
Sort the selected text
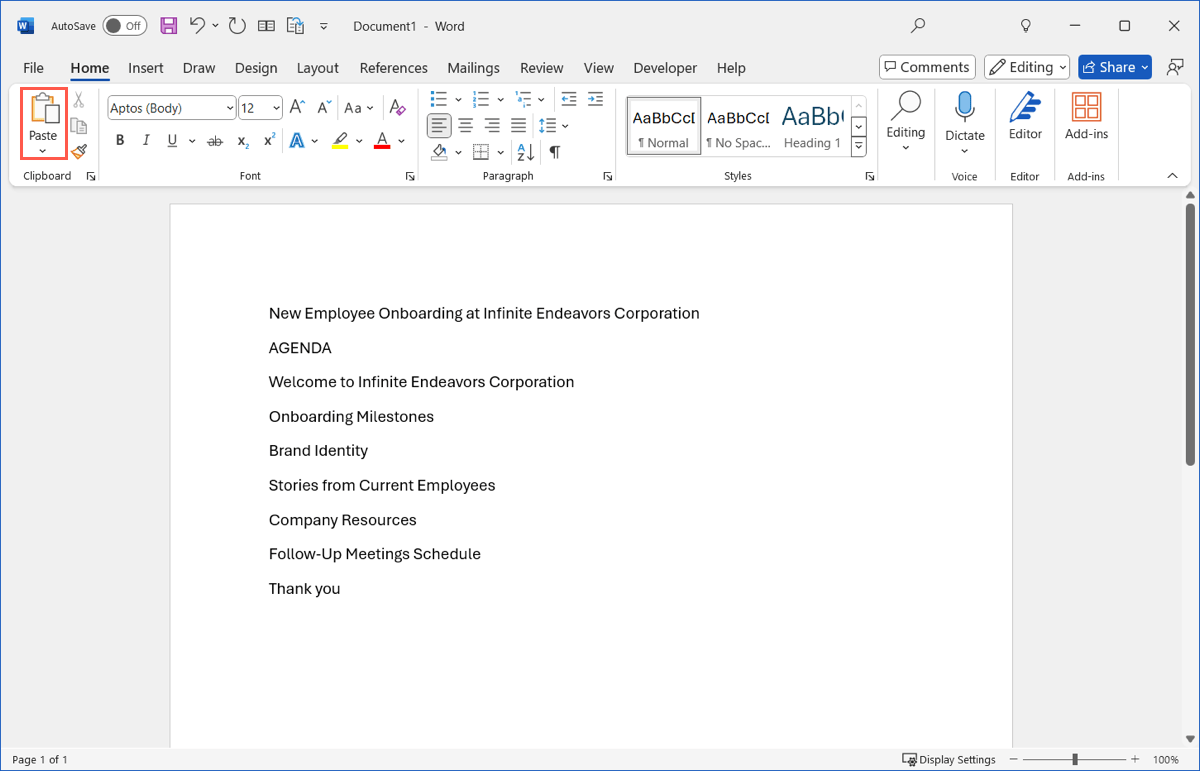tap(524, 152)
